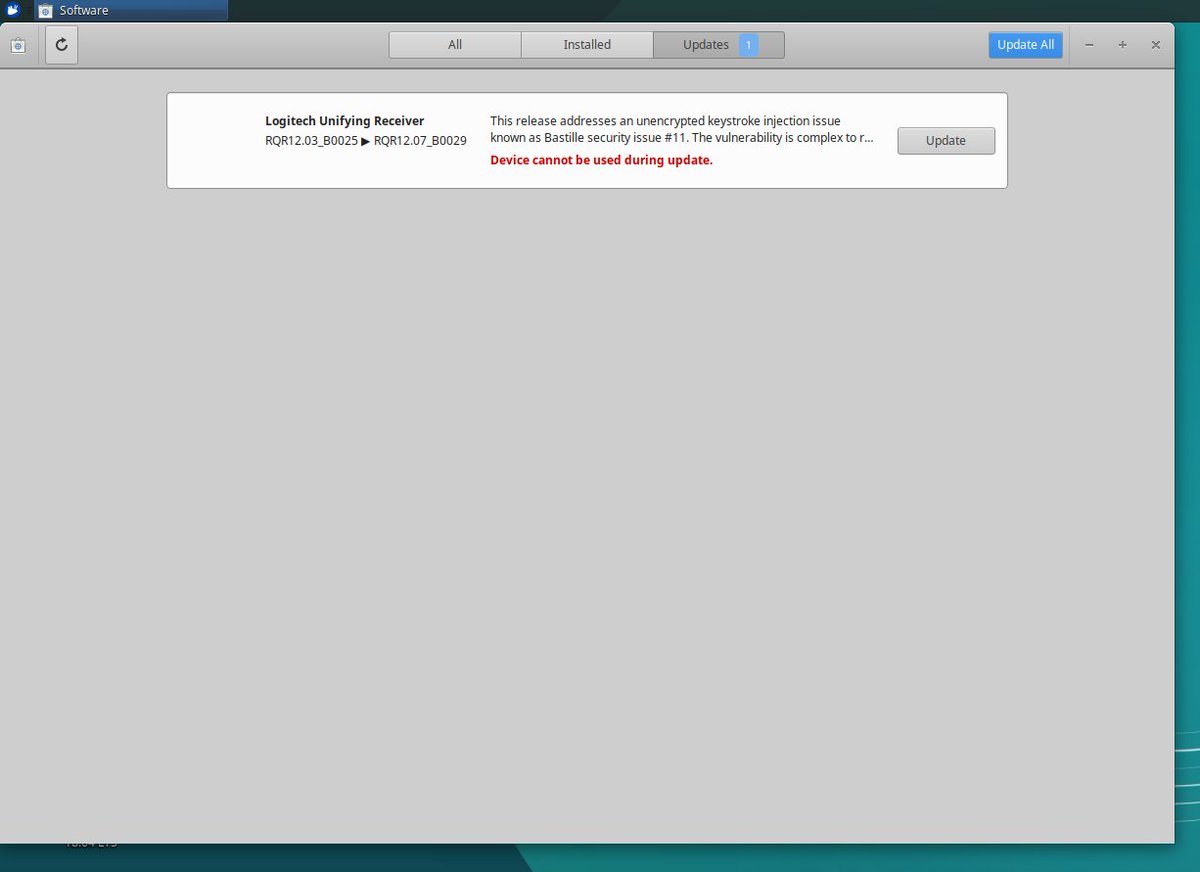Switch to the Installed tab

[587, 45]
